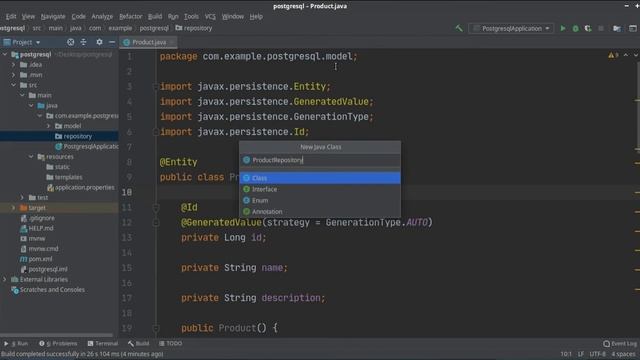Switch to the Product.java editor tab
Viewport: 640px width, 360px height.
pos(148,42)
